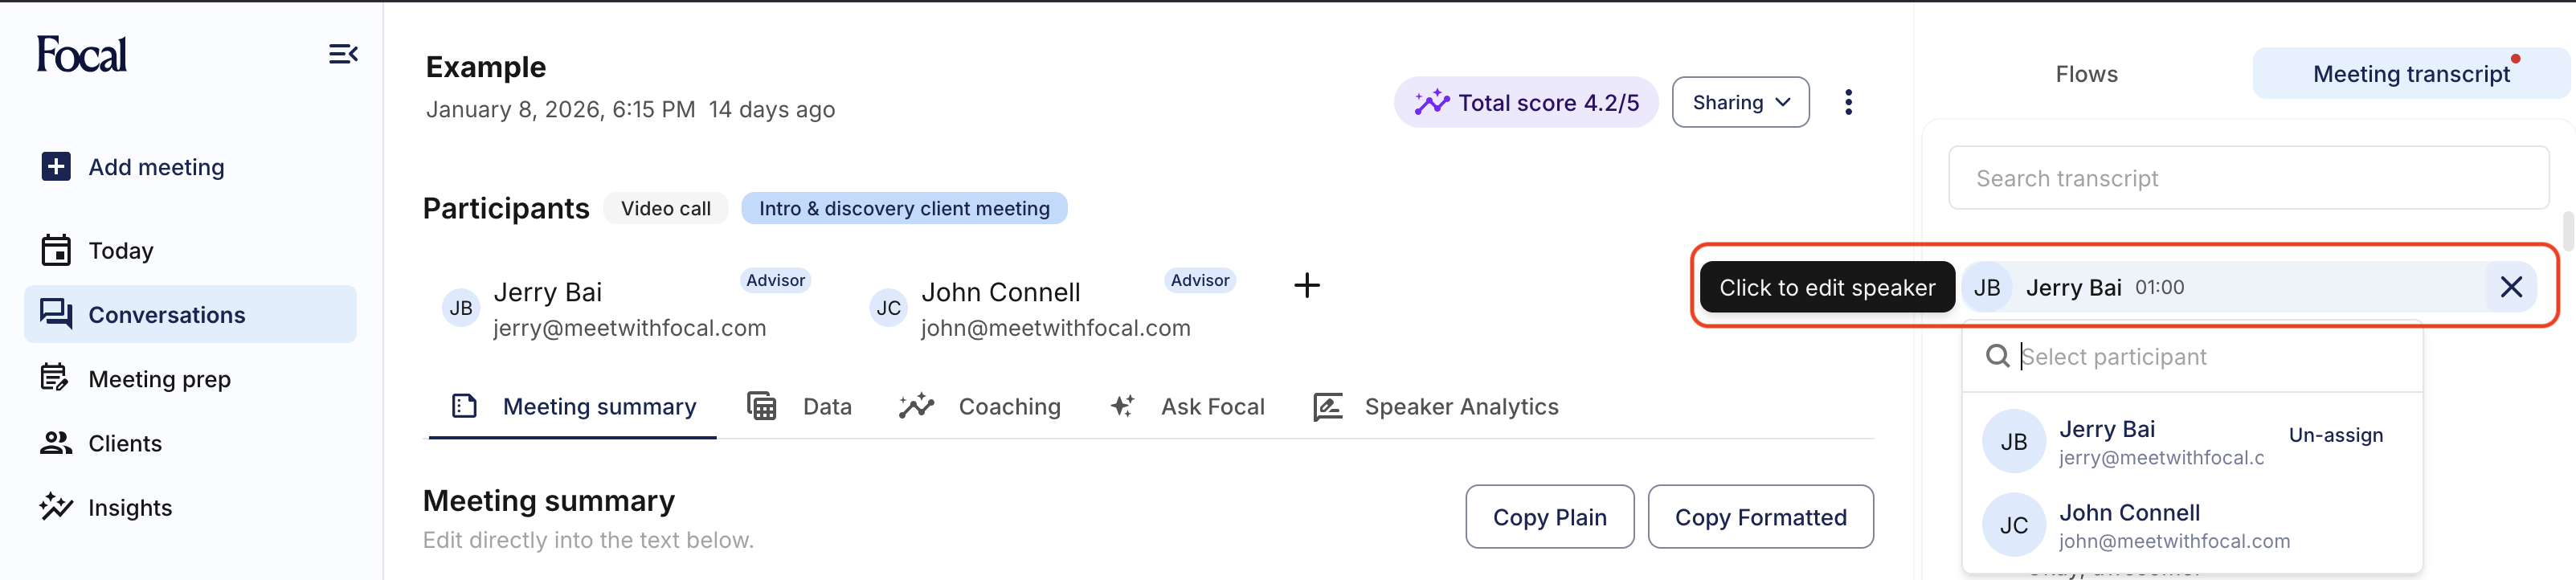The width and height of the screenshot is (2576, 580).
Task: Click the Search transcript field
Action: coord(2248,178)
